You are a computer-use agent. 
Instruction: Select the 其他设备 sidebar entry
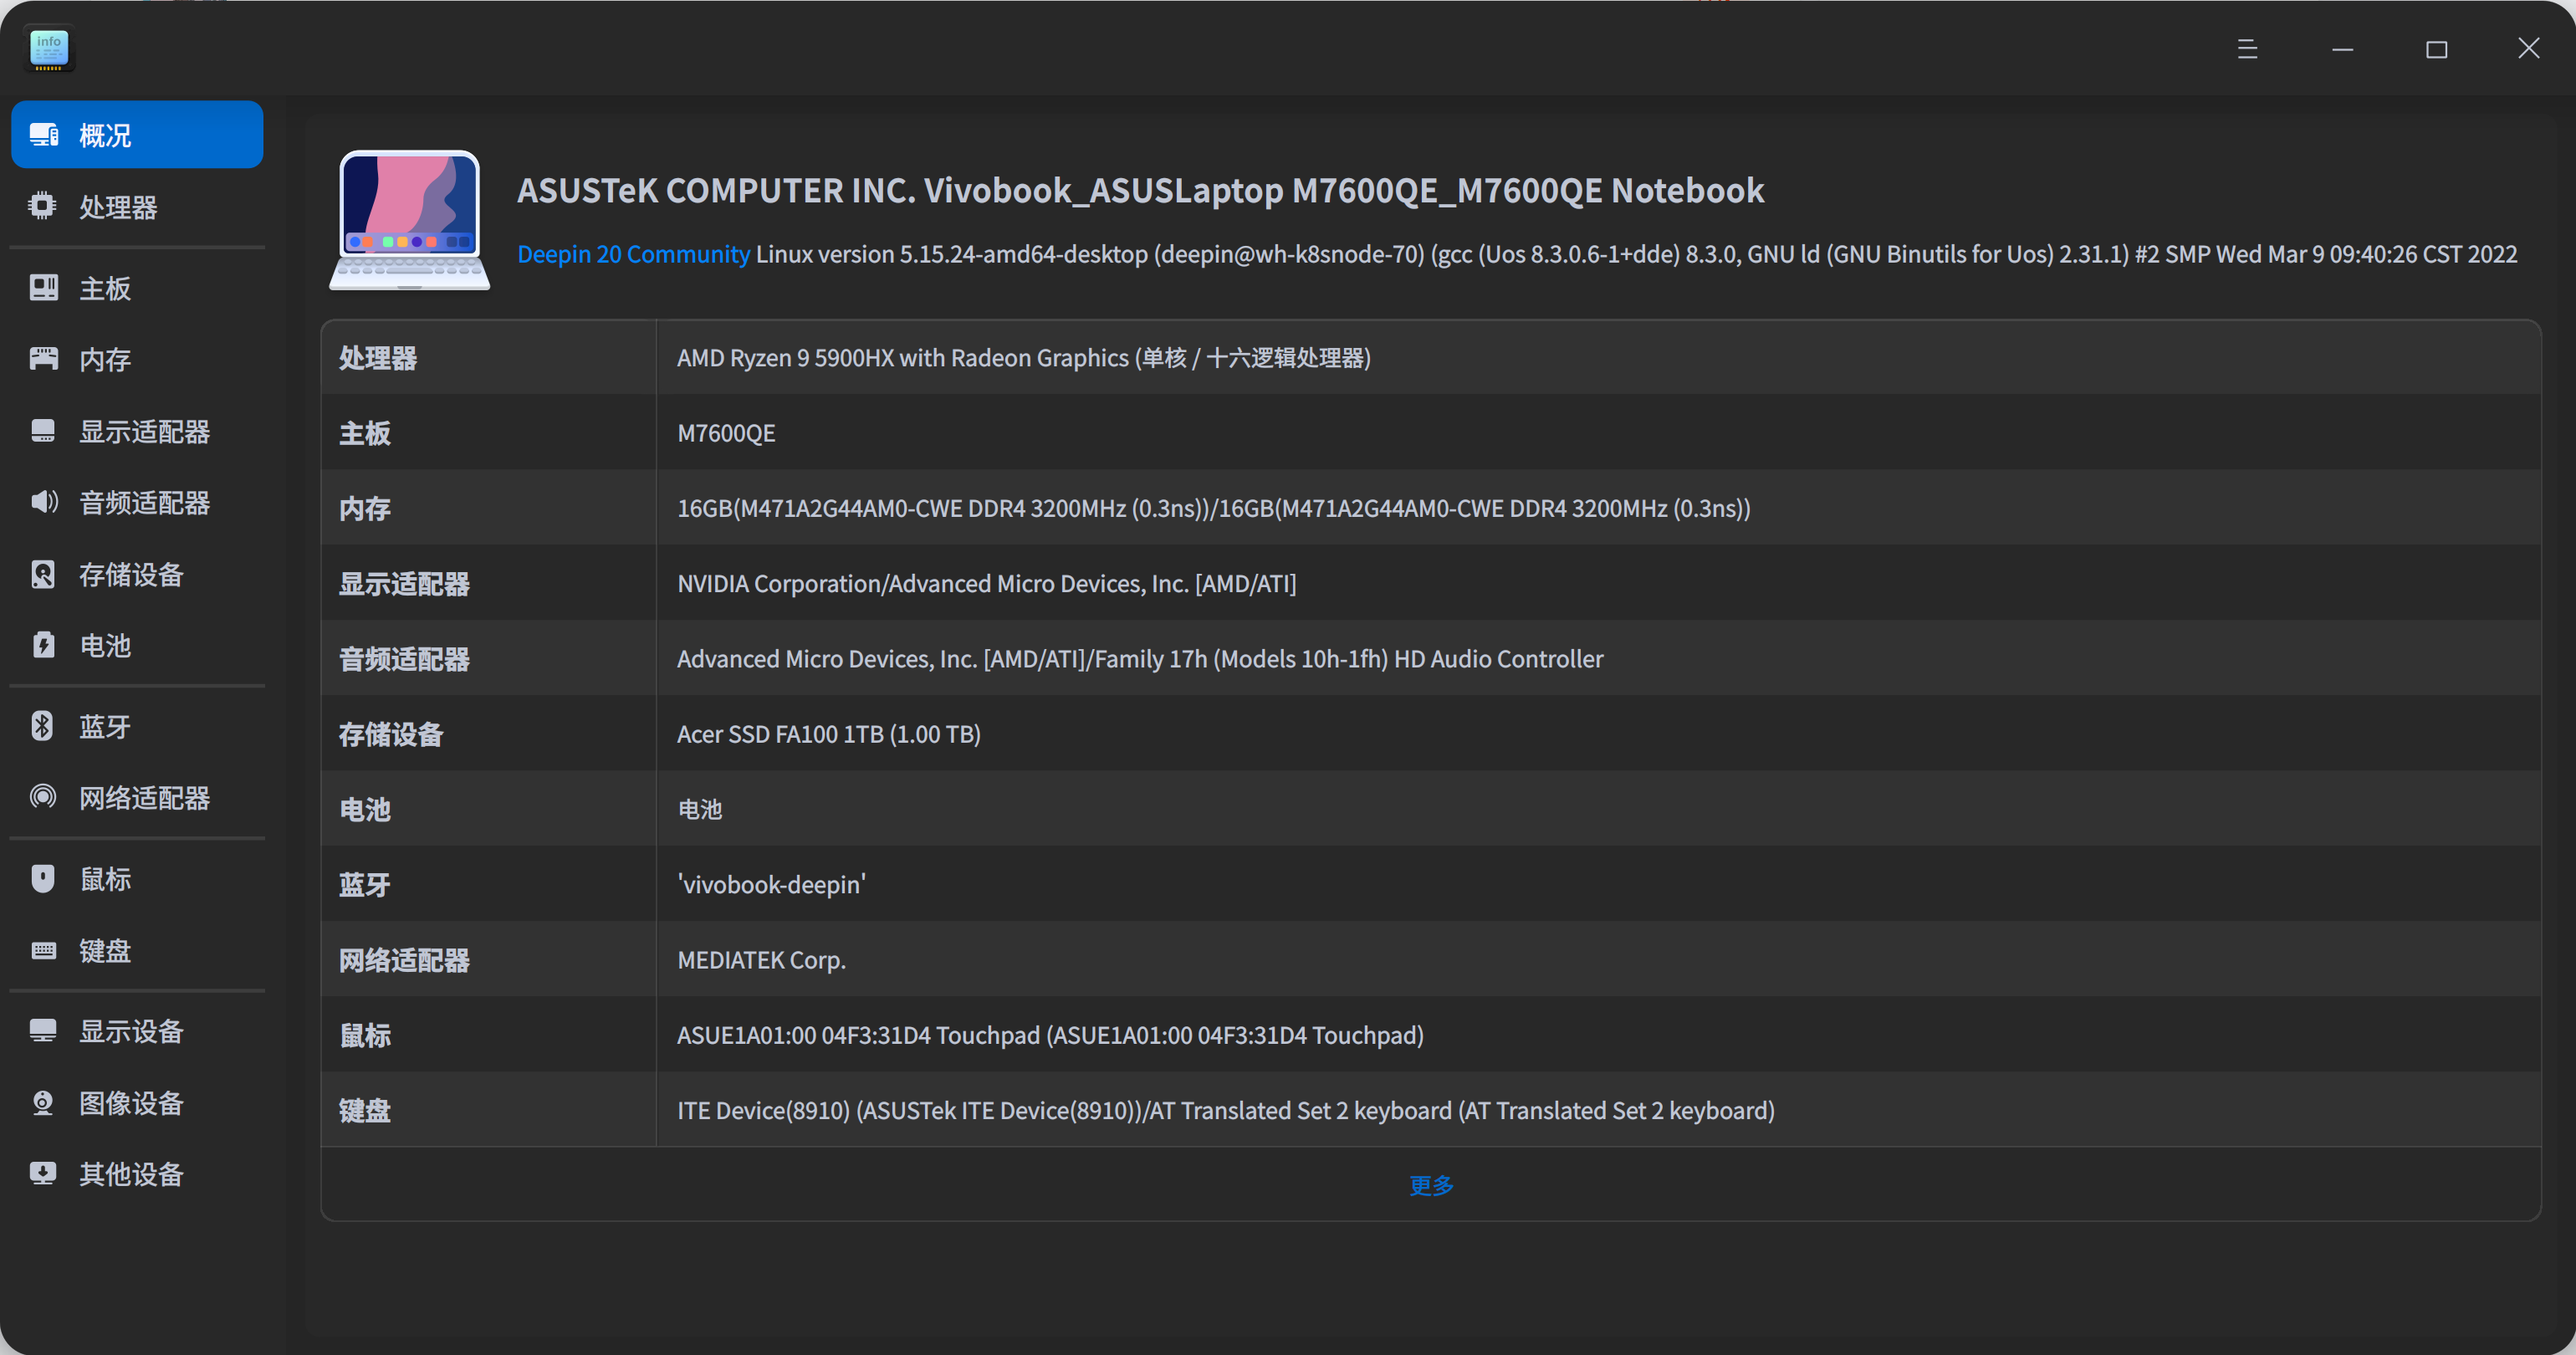[x=131, y=1174]
